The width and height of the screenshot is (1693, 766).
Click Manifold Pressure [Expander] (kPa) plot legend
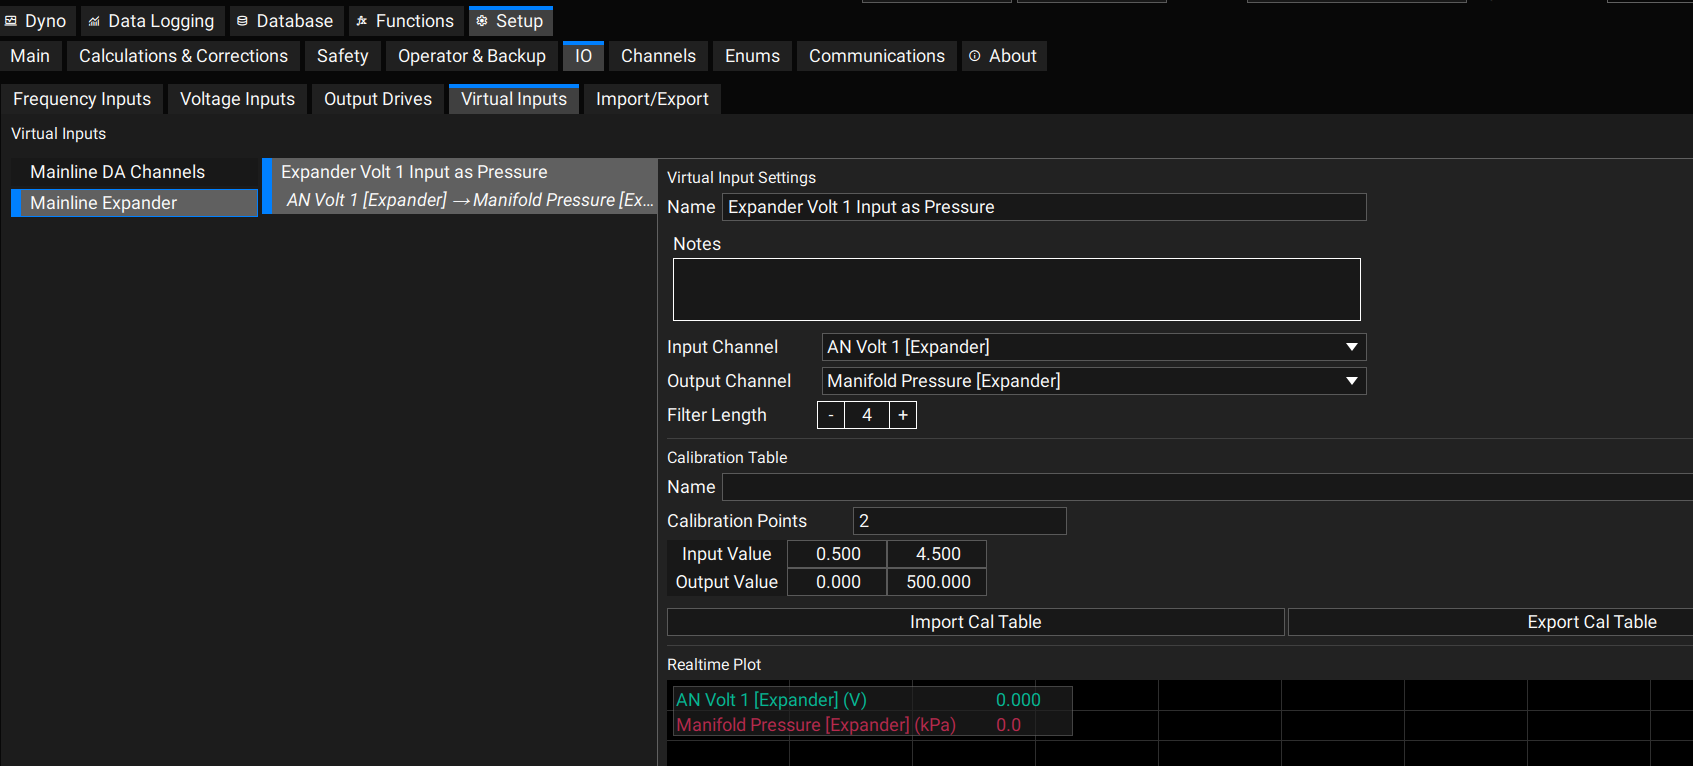[x=816, y=725]
